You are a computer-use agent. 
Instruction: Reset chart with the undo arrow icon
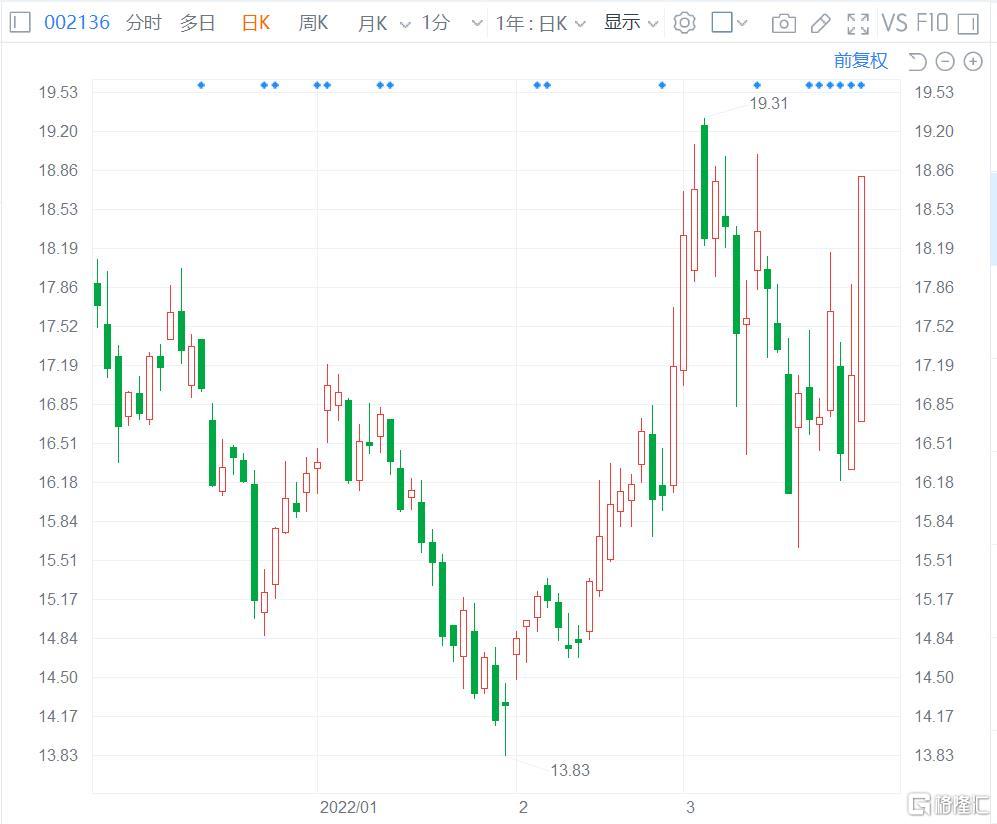(x=918, y=62)
